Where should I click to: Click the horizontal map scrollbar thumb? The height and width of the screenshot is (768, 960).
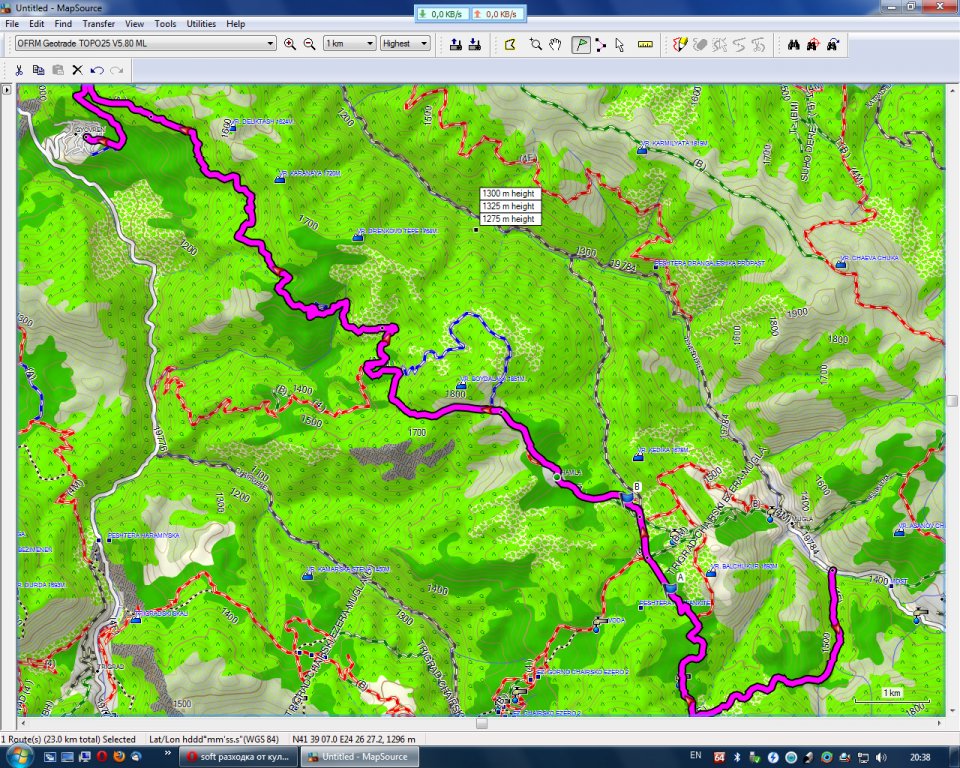482,723
